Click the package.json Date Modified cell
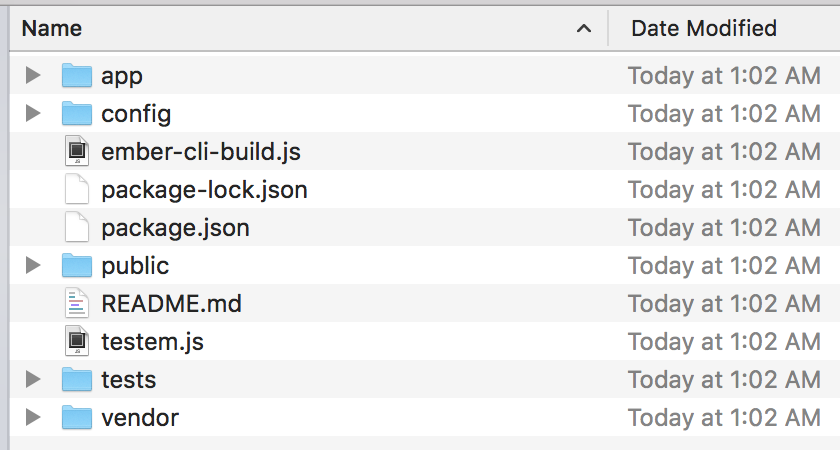 (724, 228)
